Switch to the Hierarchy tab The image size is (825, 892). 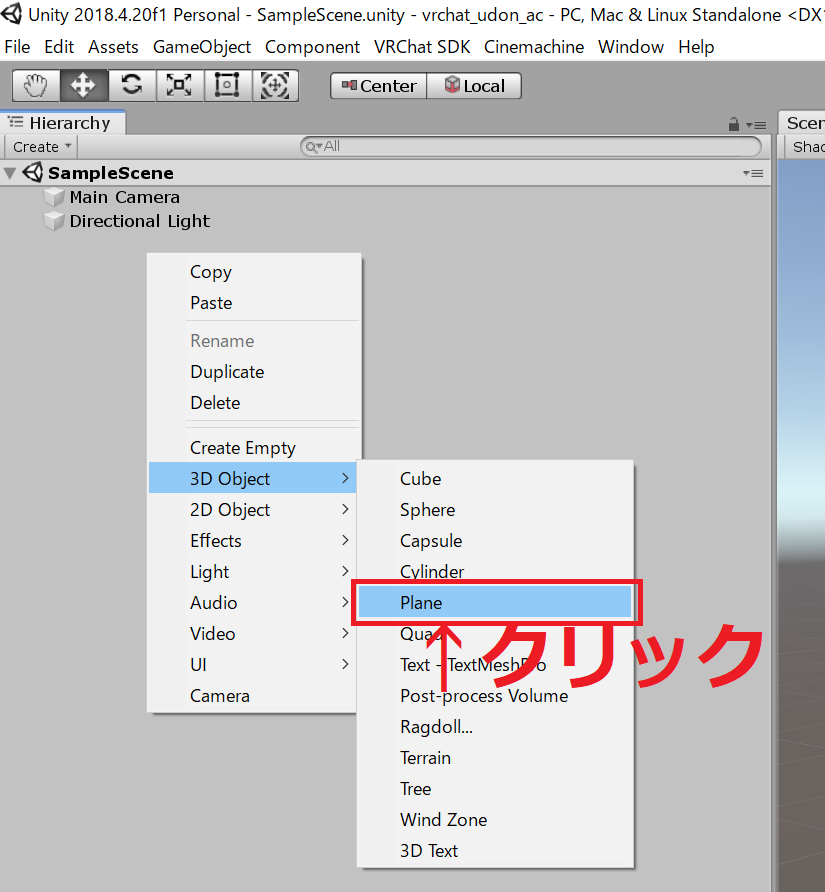(x=63, y=123)
